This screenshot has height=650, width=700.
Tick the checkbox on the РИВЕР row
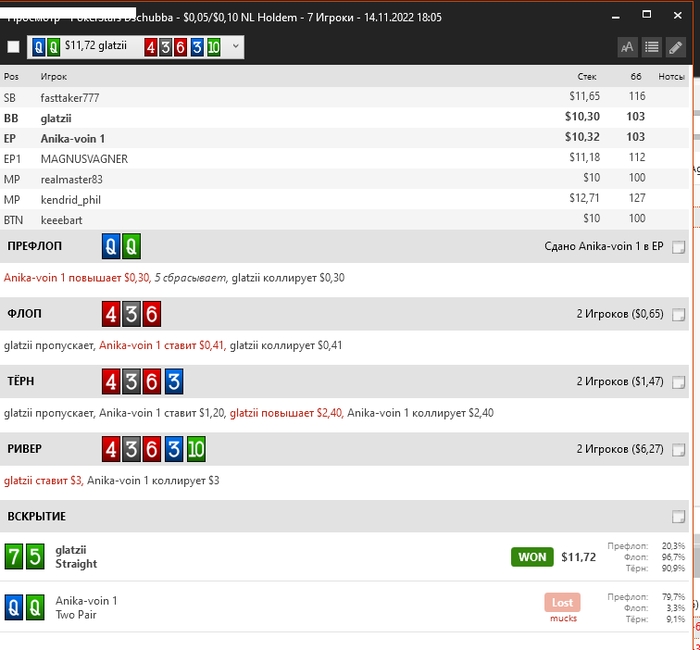[679, 450]
